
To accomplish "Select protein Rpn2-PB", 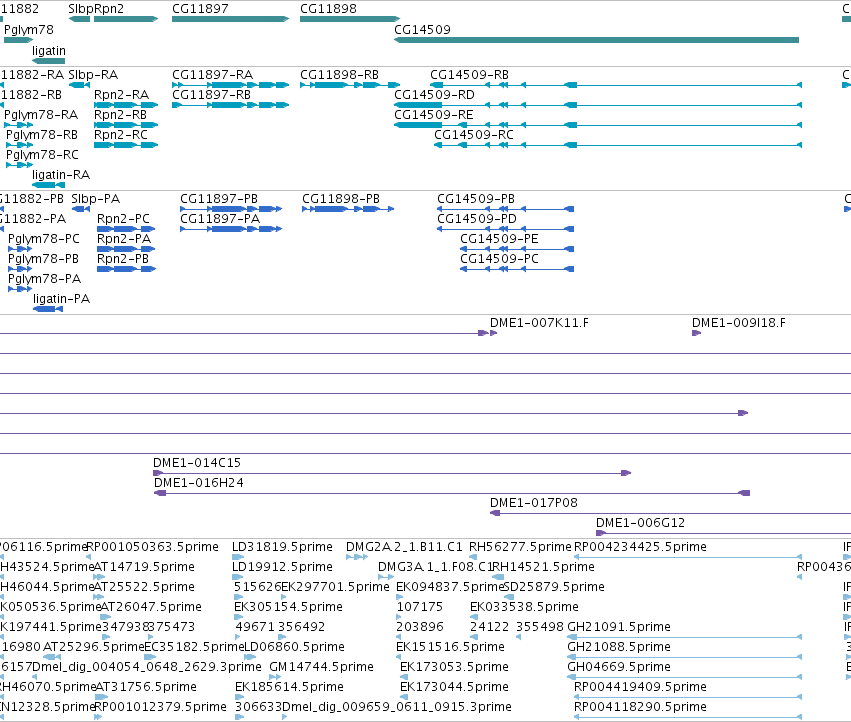I will coord(123,259).
